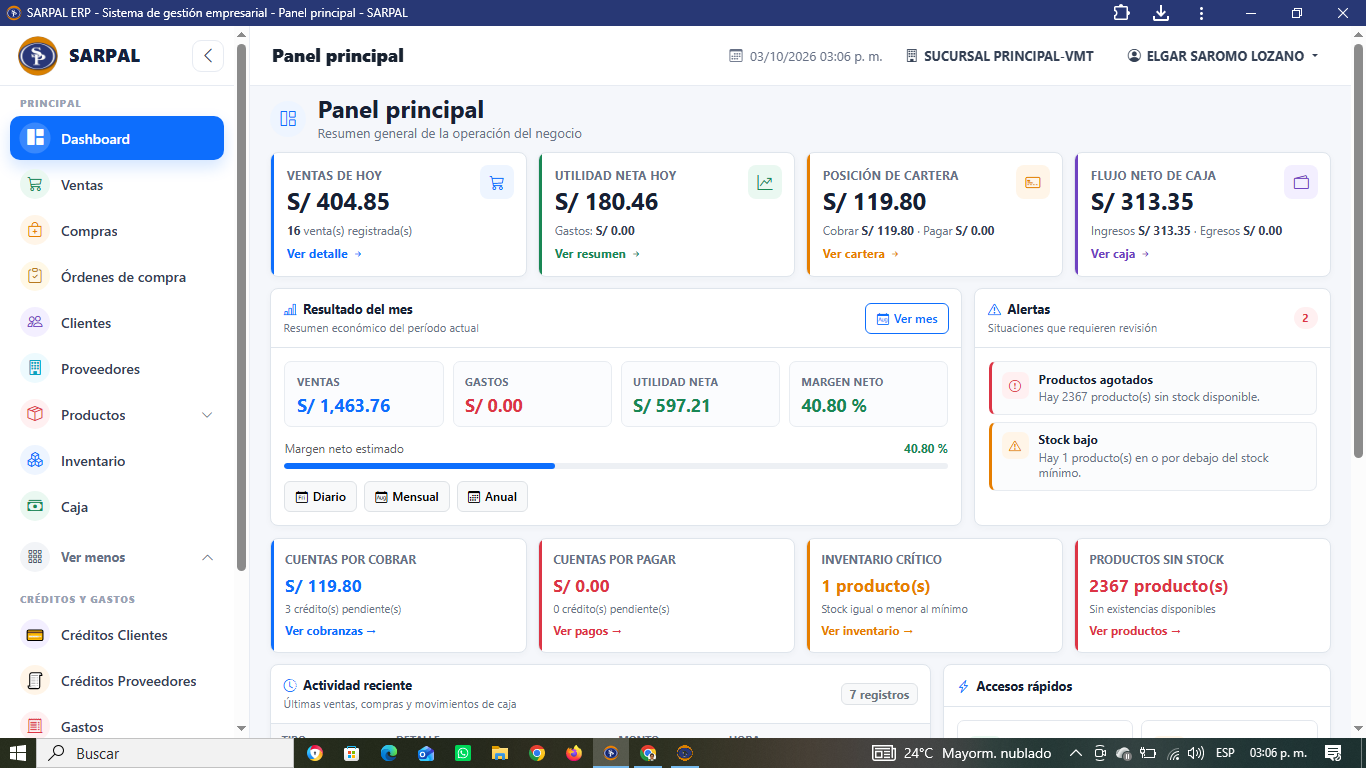
Task: Open the Proveedores section
Action: tap(117, 369)
